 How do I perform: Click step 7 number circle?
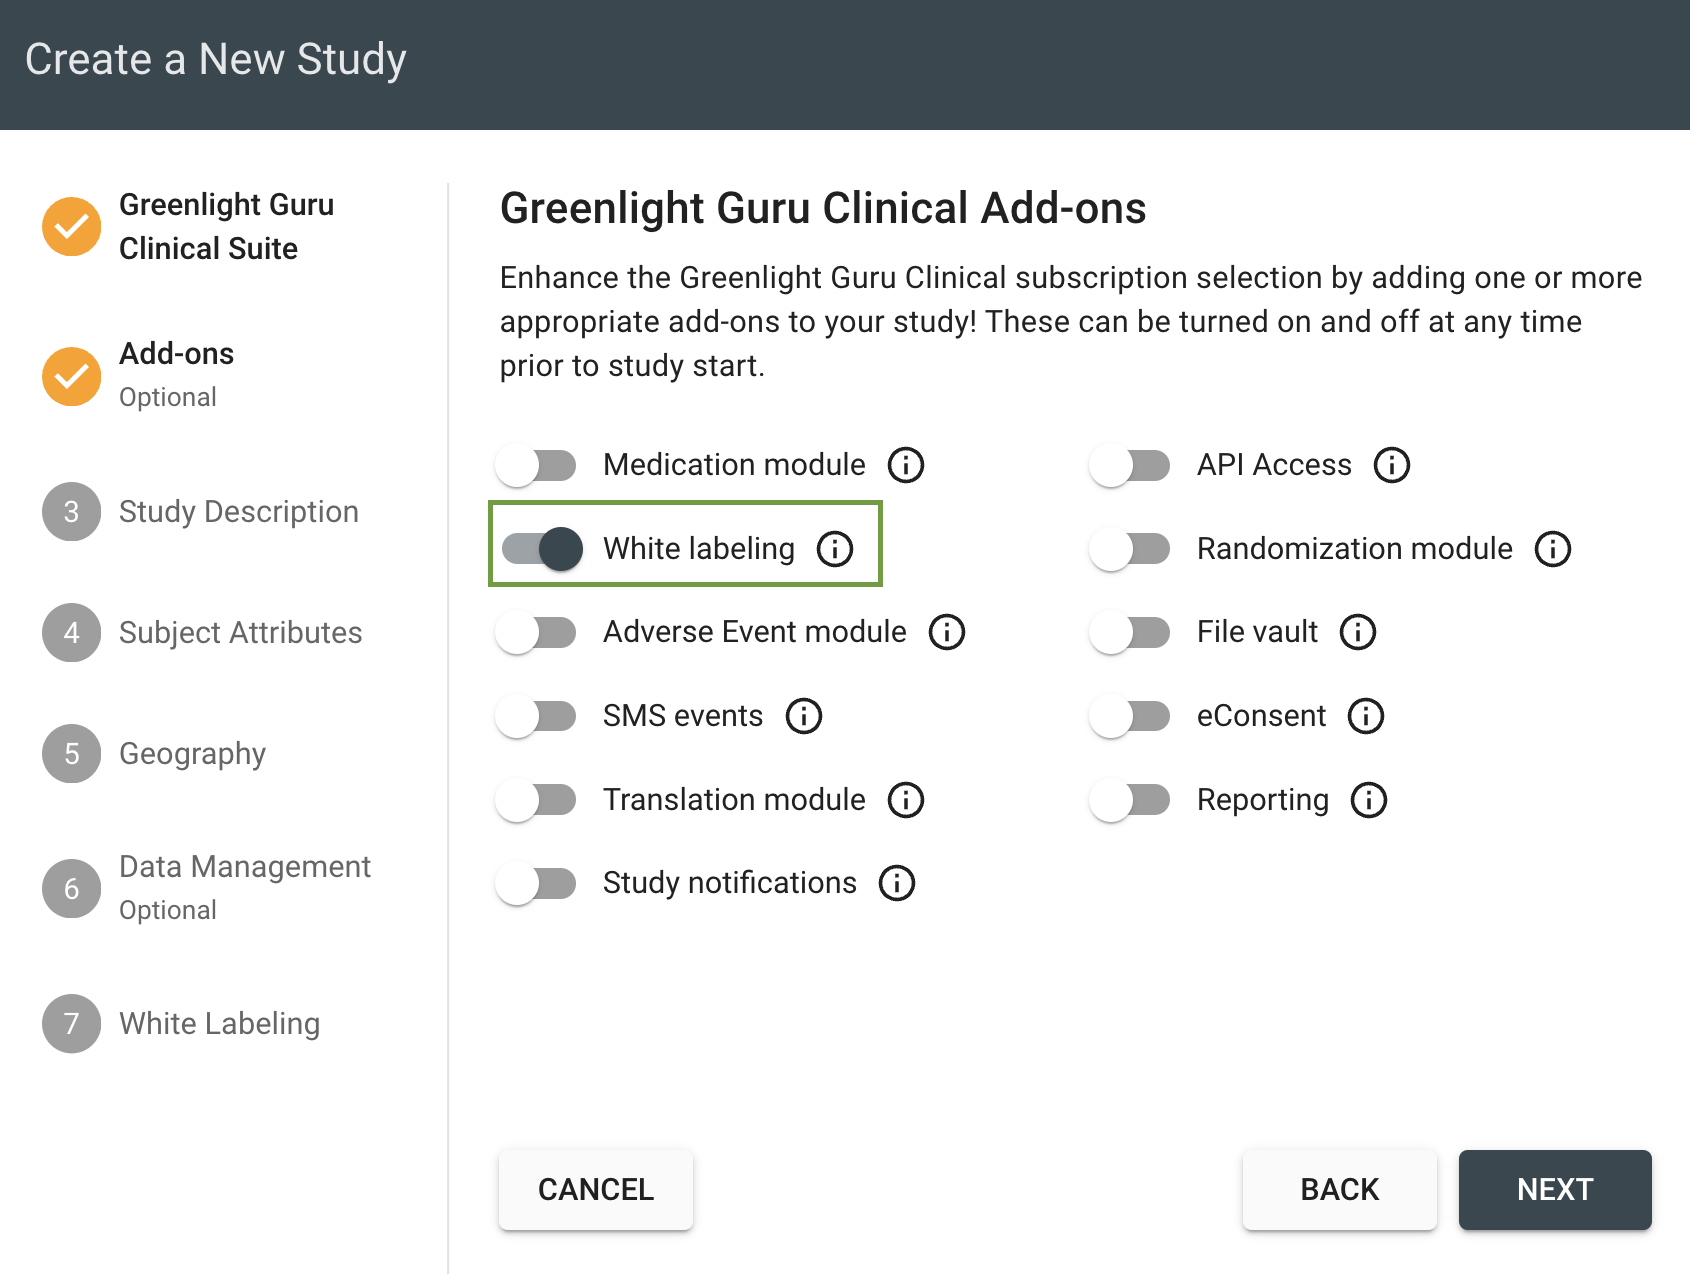(71, 1024)
